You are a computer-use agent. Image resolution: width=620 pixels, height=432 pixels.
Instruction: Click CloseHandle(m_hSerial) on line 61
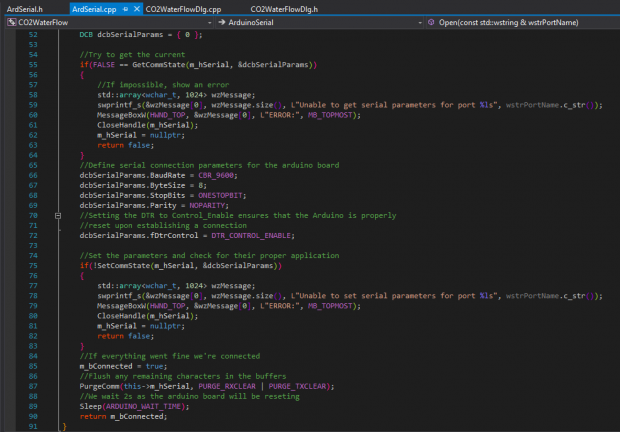tap(147, 125)
